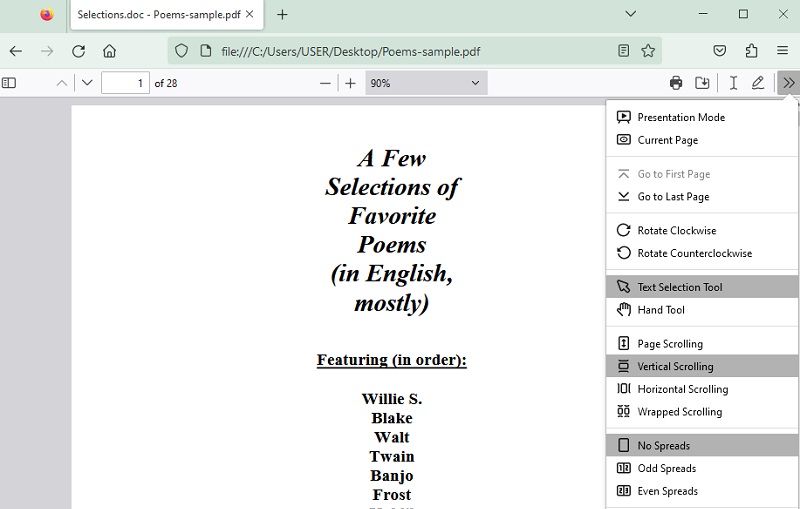Select the Selections.doc - Poems-sample.pdf tab
Screen dimensions: 800x509
pos(167,15)
